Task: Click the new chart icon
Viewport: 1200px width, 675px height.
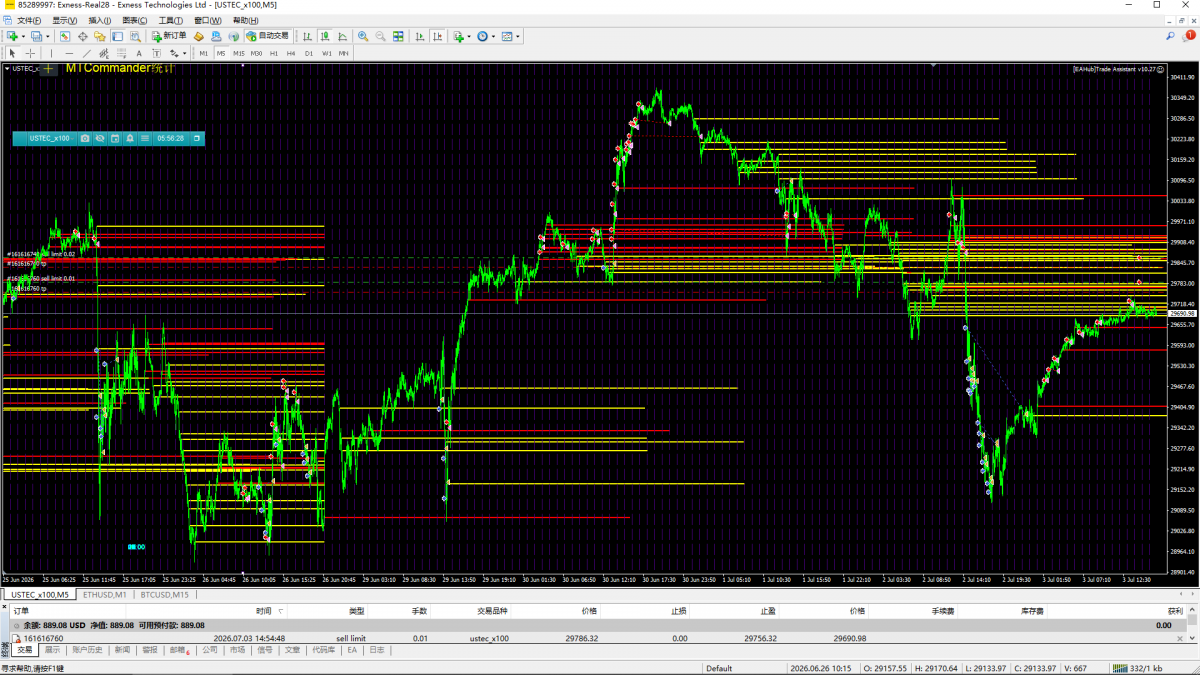Action: (x=11, y=36)
